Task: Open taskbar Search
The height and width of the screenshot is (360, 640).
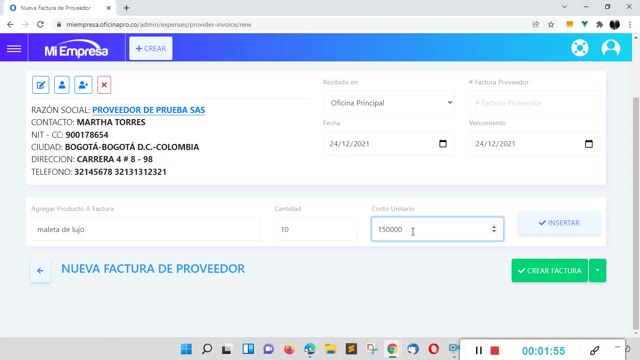Action: point(207,349)
